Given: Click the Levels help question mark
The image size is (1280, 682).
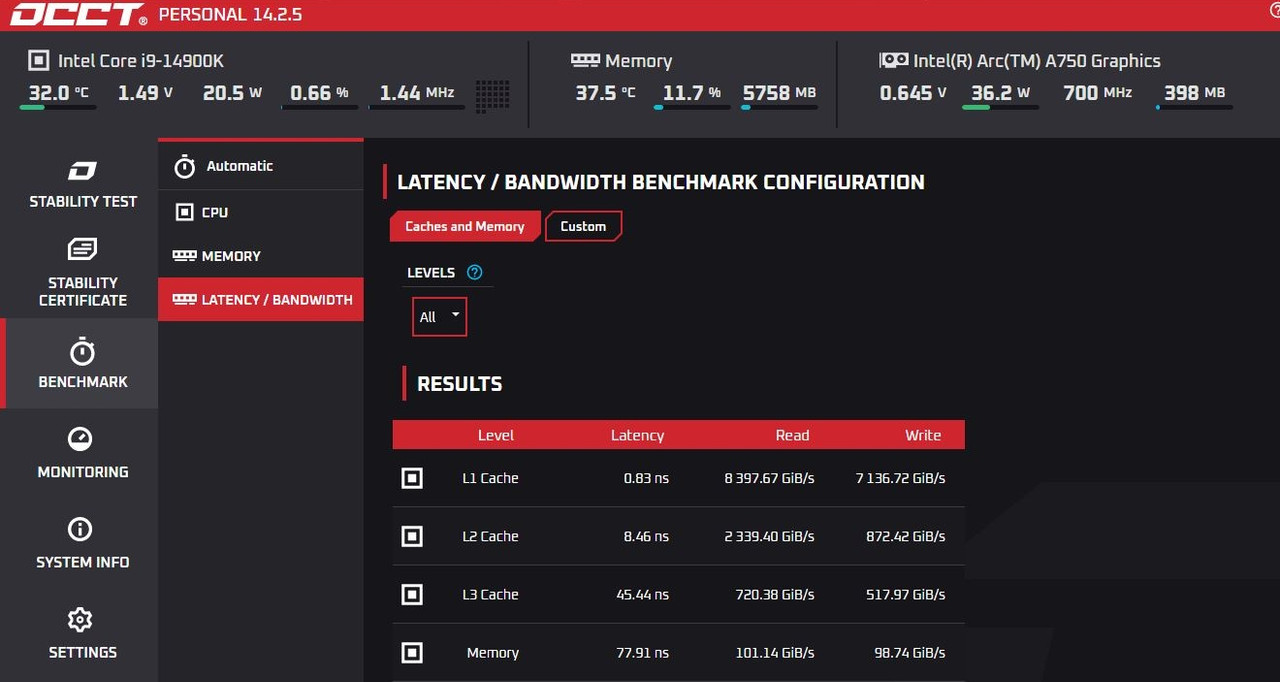Looking at the screenshot, I should (475, 272).
